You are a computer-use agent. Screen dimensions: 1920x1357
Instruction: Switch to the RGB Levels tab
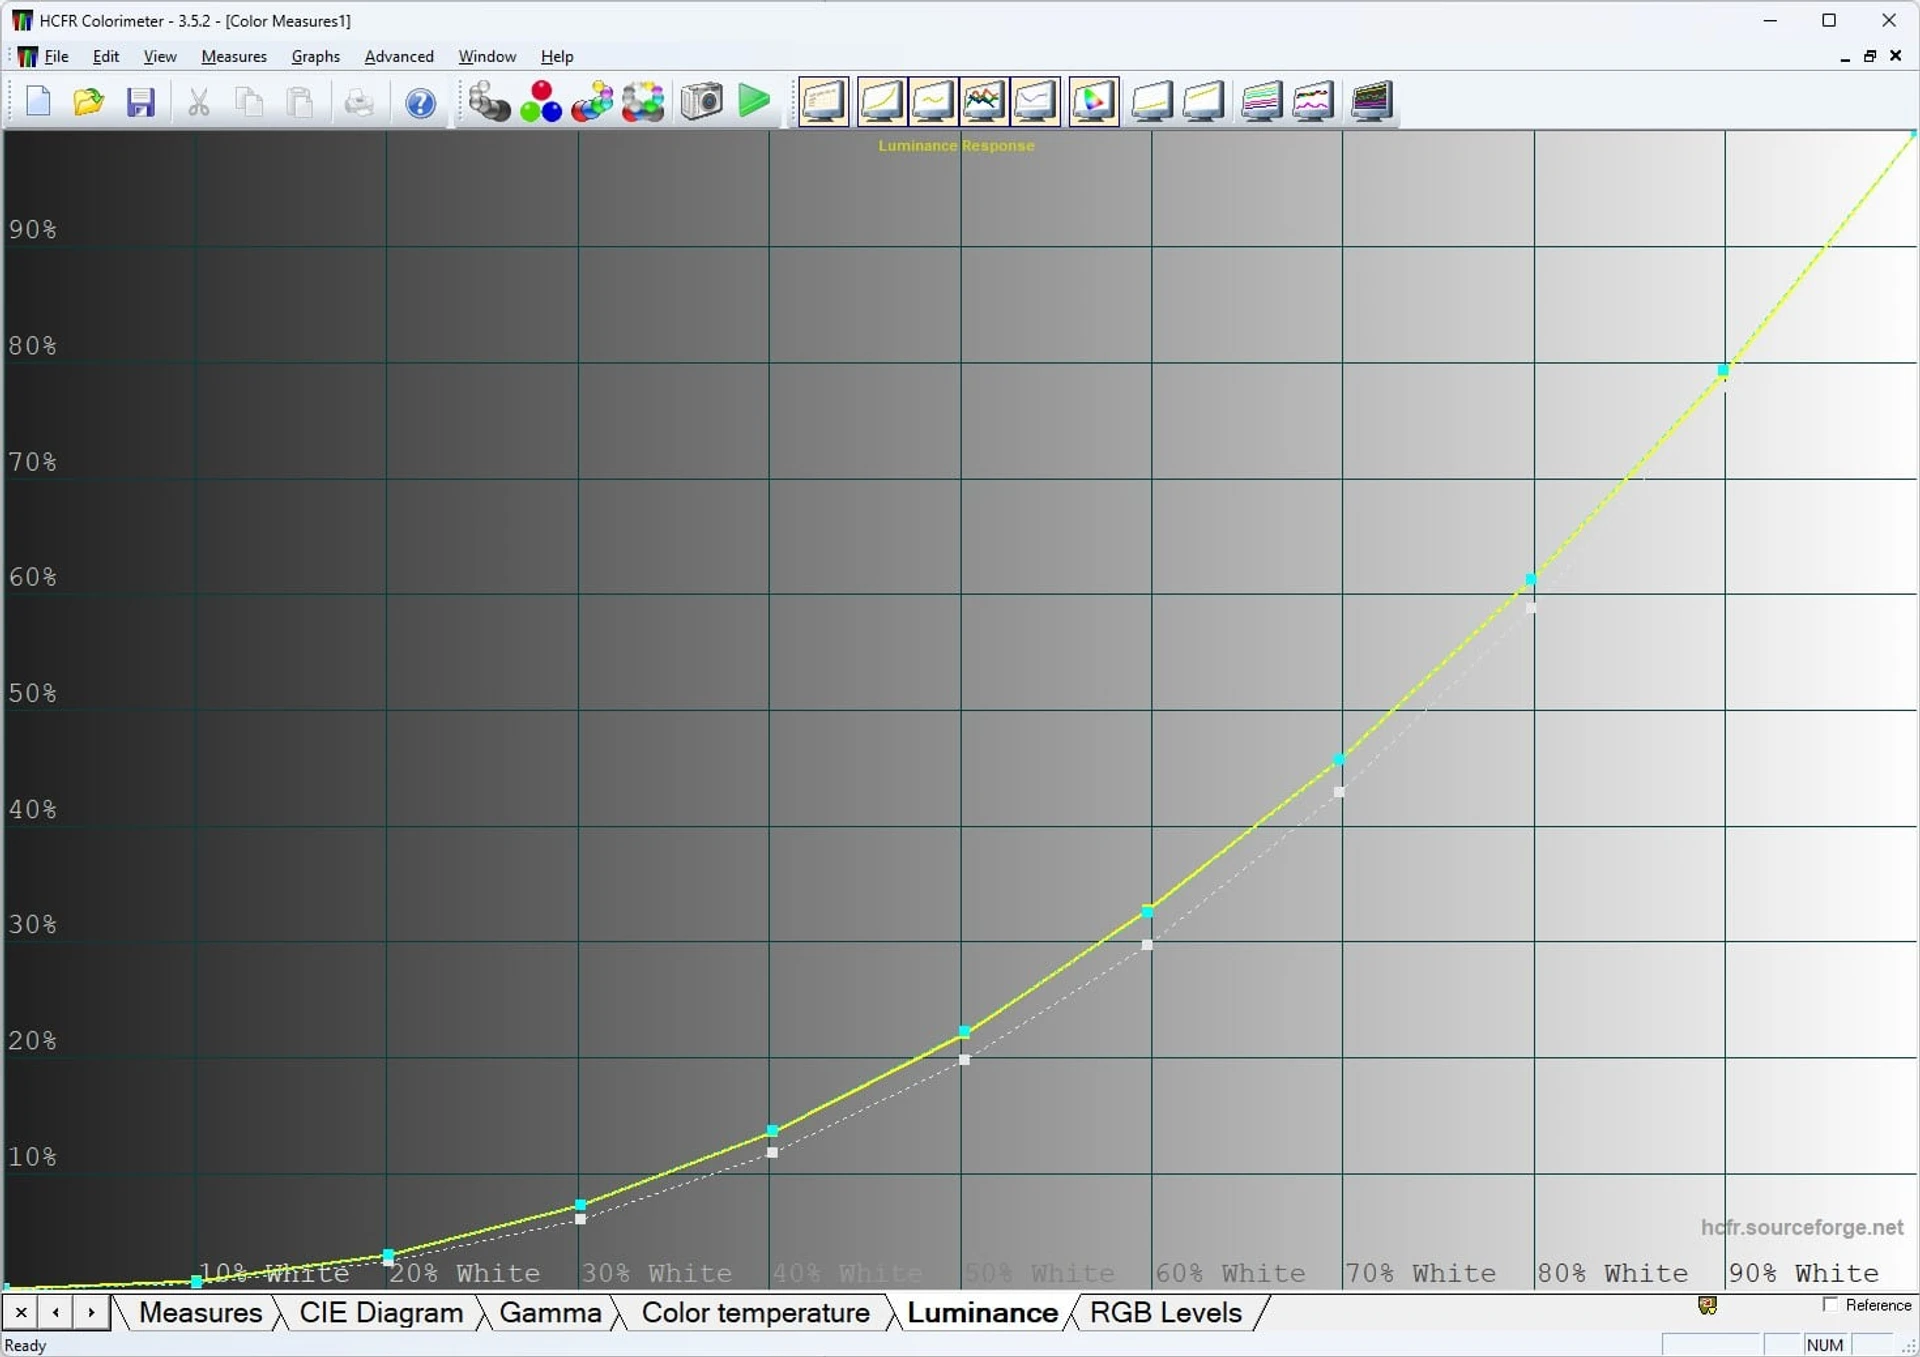pos(1166,1312)
